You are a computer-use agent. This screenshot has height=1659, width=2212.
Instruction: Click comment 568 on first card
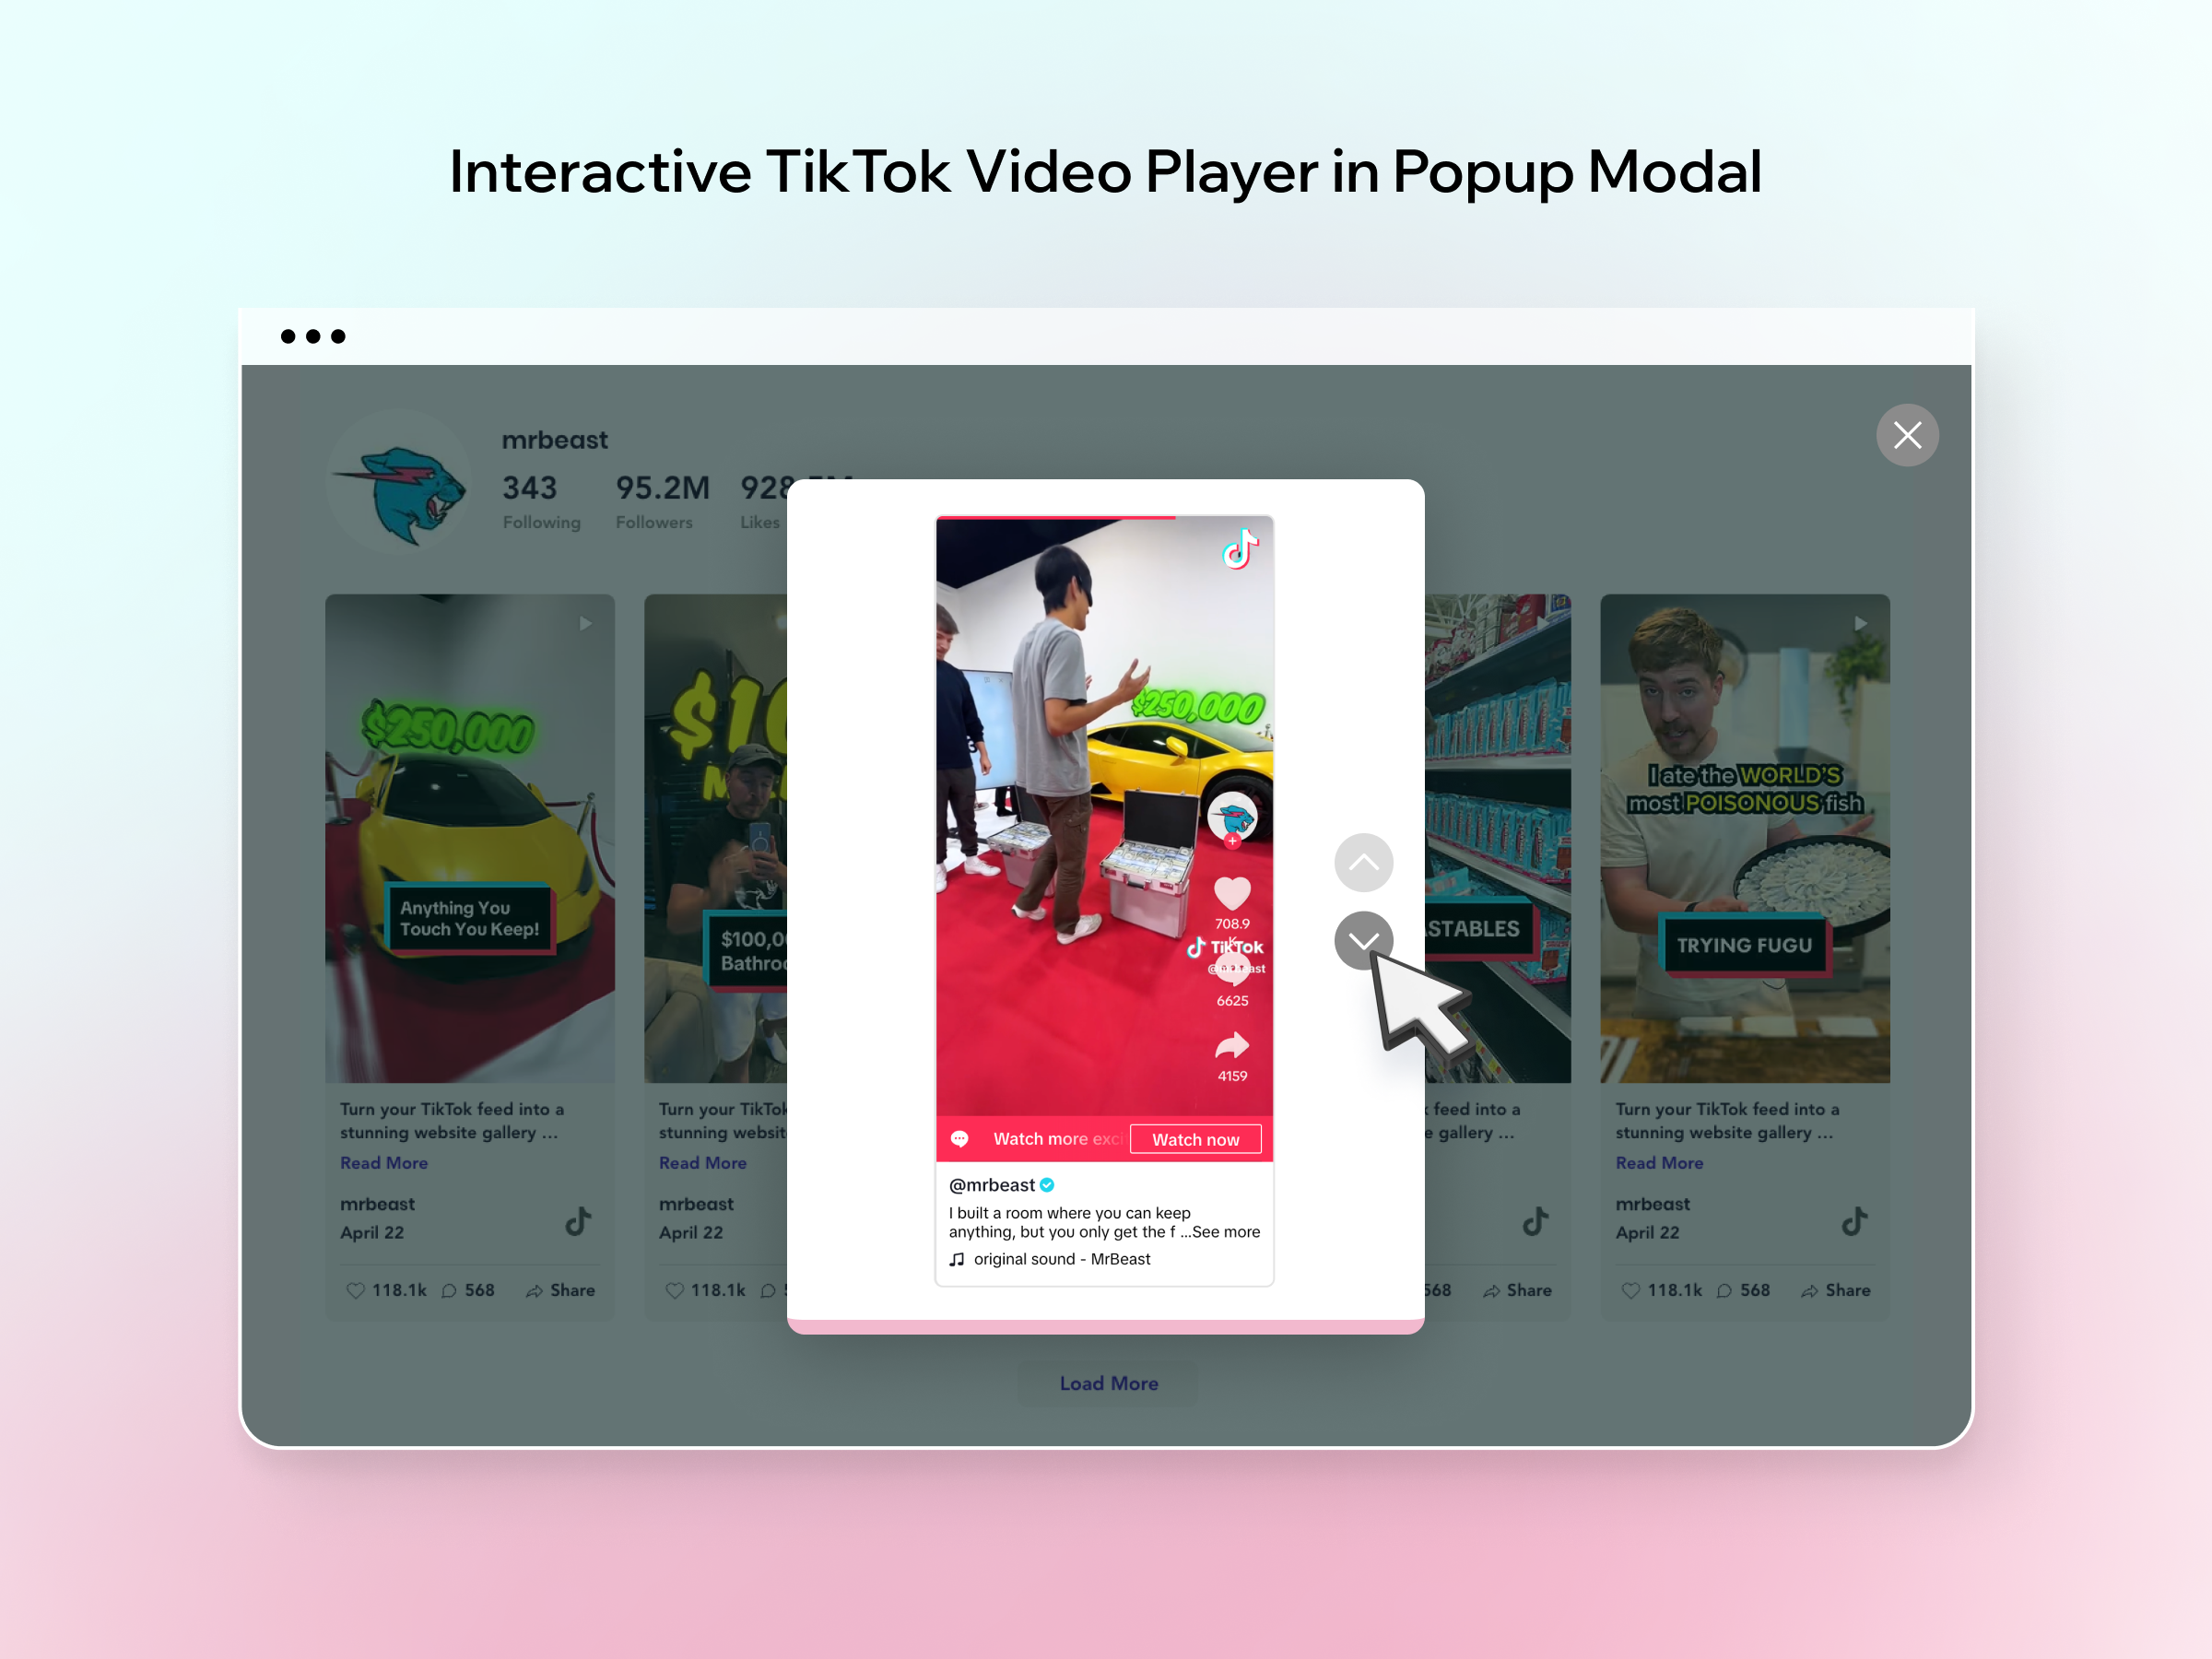[468, 1290]
